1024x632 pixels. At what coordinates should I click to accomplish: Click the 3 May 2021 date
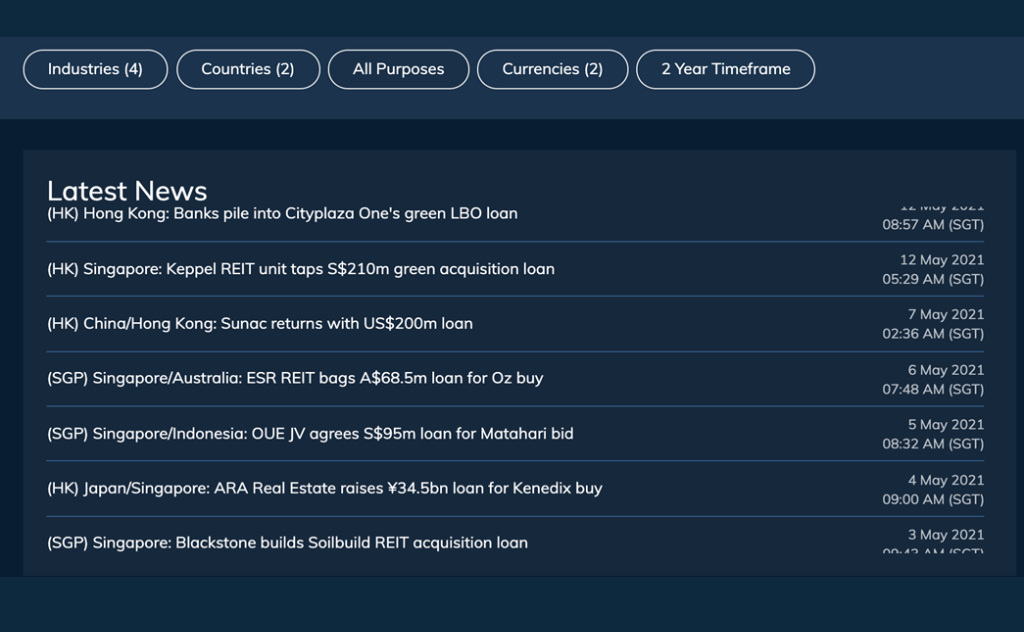945,535
